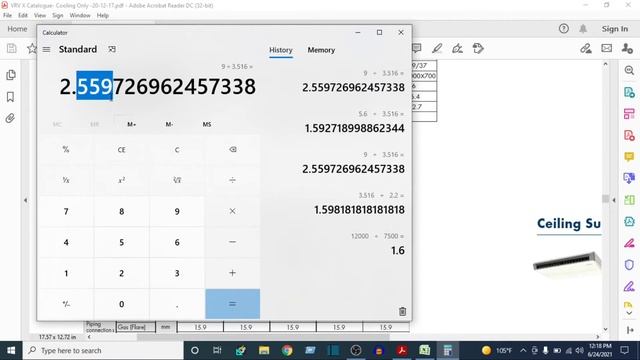Click the MS memory store button
The width and height of the screenshot is (640, 360).
[207, 124]
